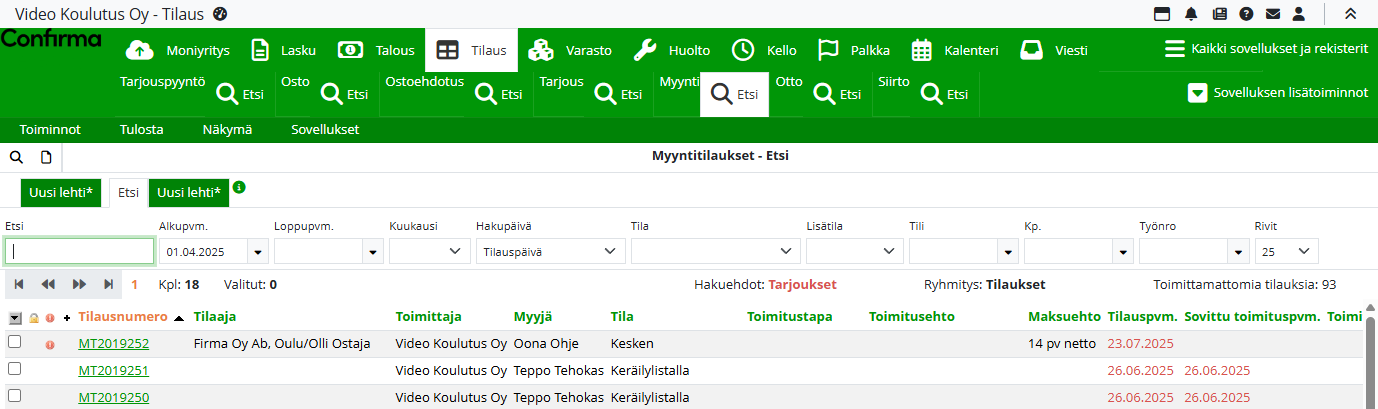
Task: Check the MT2019252 order row checkbox
Action: [14, 342]
